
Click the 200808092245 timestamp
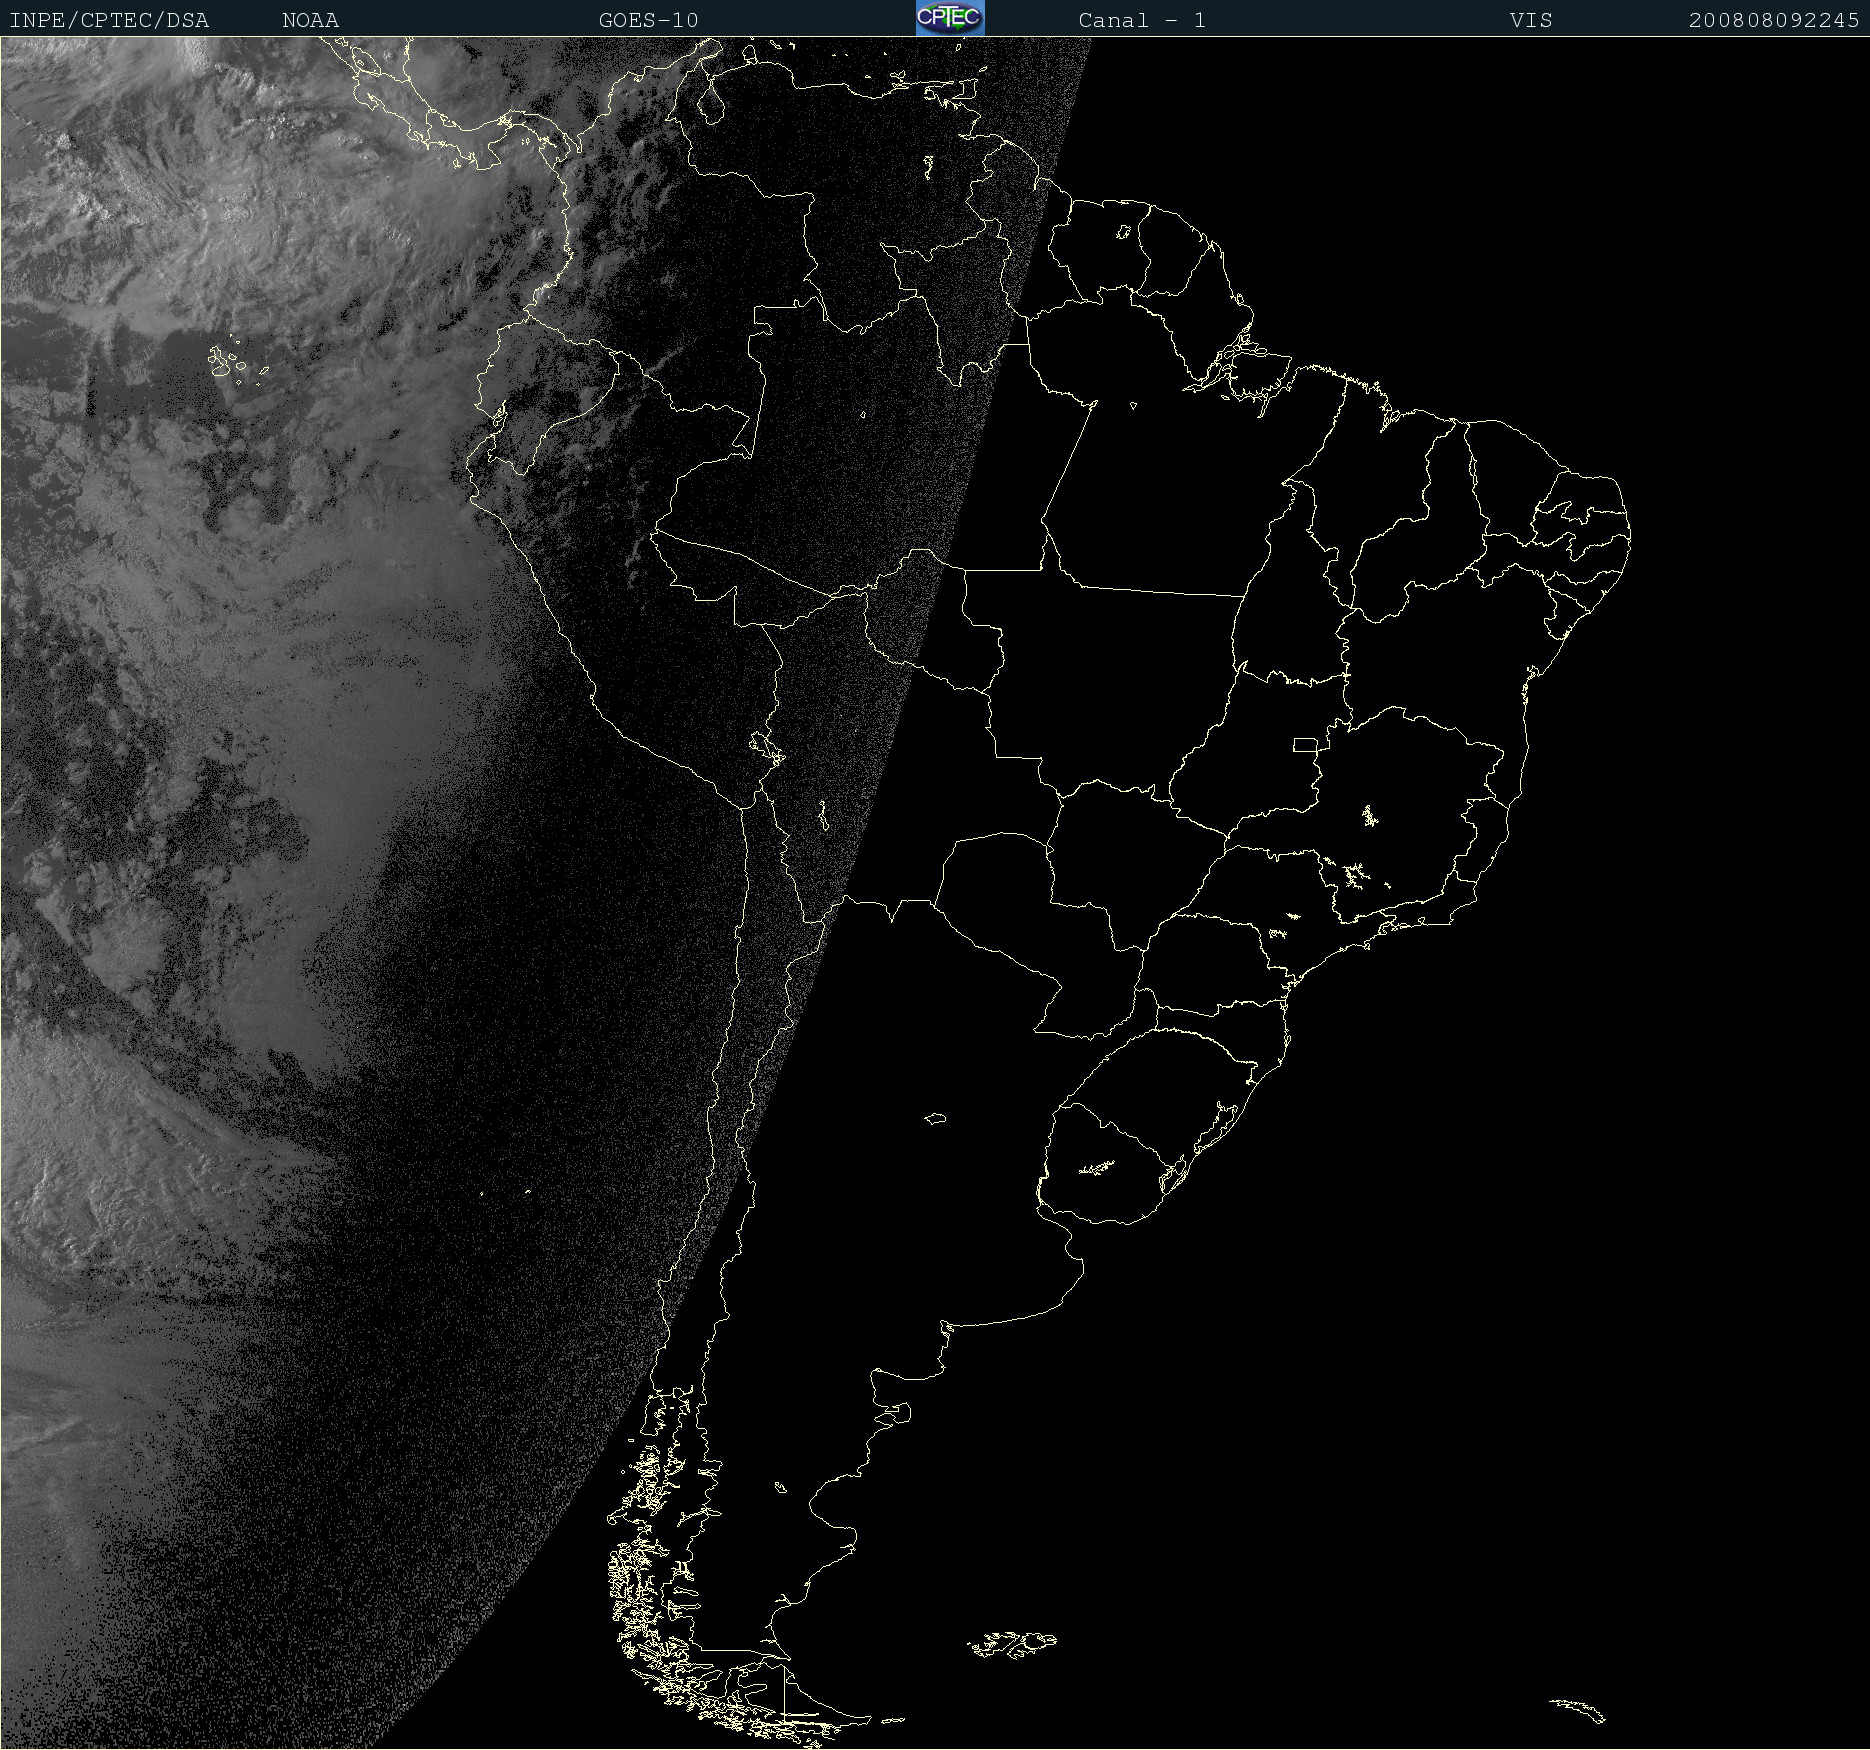tap(1774, 20)
